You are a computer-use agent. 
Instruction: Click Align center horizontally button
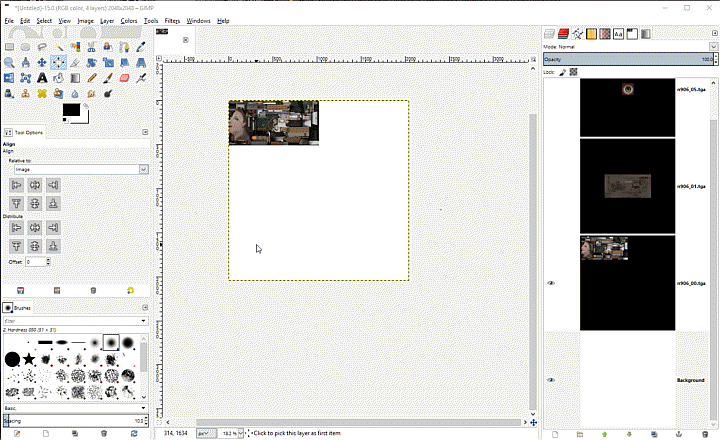[35, 185]
